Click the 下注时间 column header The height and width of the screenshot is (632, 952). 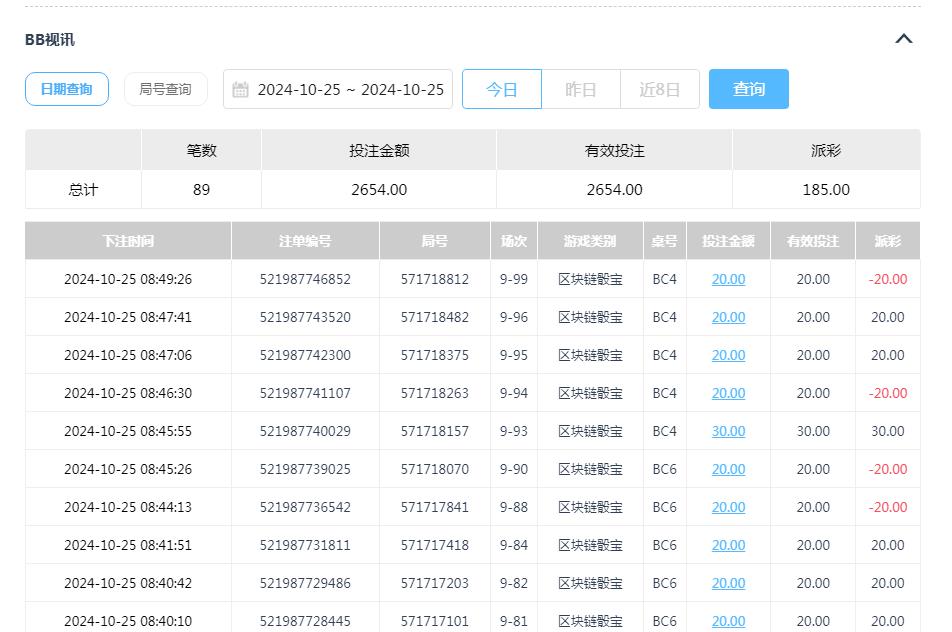tap(127, 240)
